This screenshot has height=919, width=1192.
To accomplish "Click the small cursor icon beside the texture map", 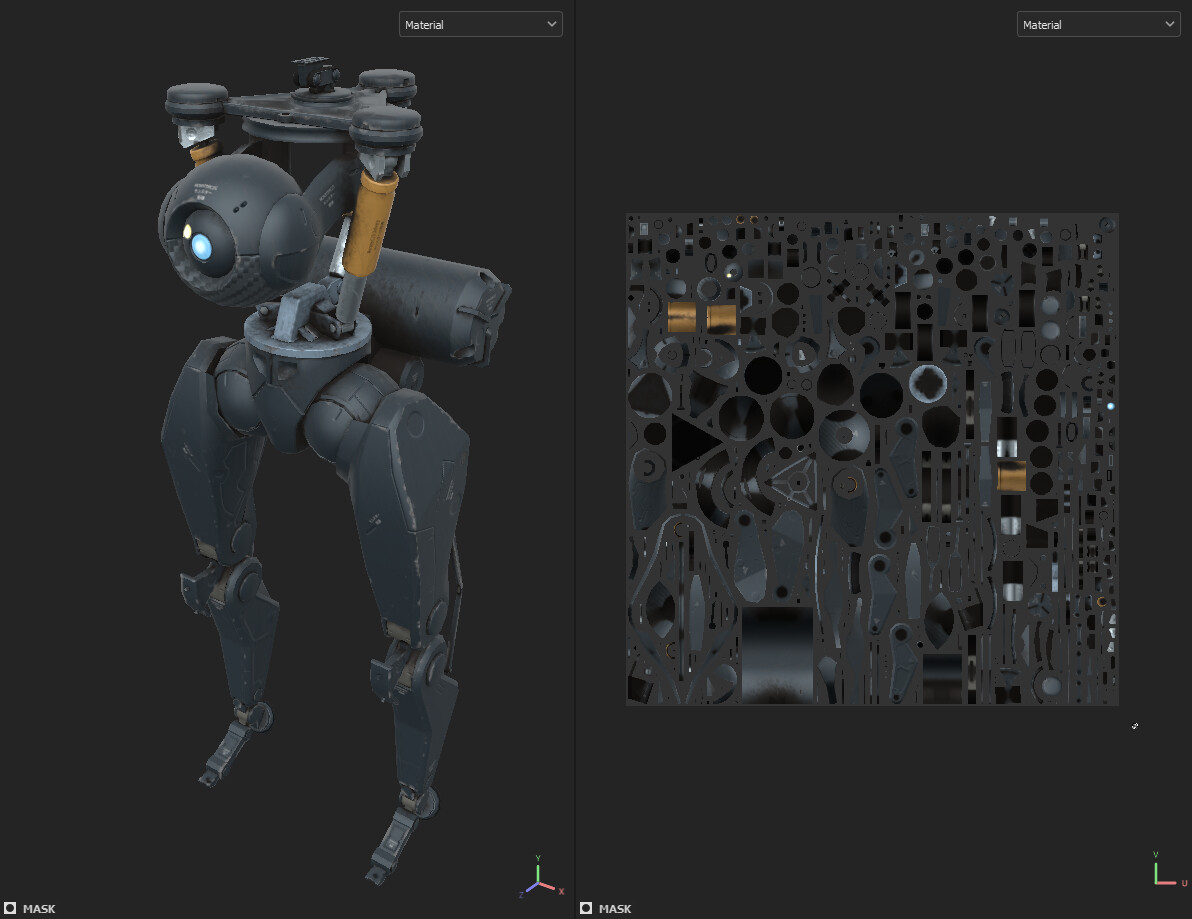I will (x=1135, y=726).
